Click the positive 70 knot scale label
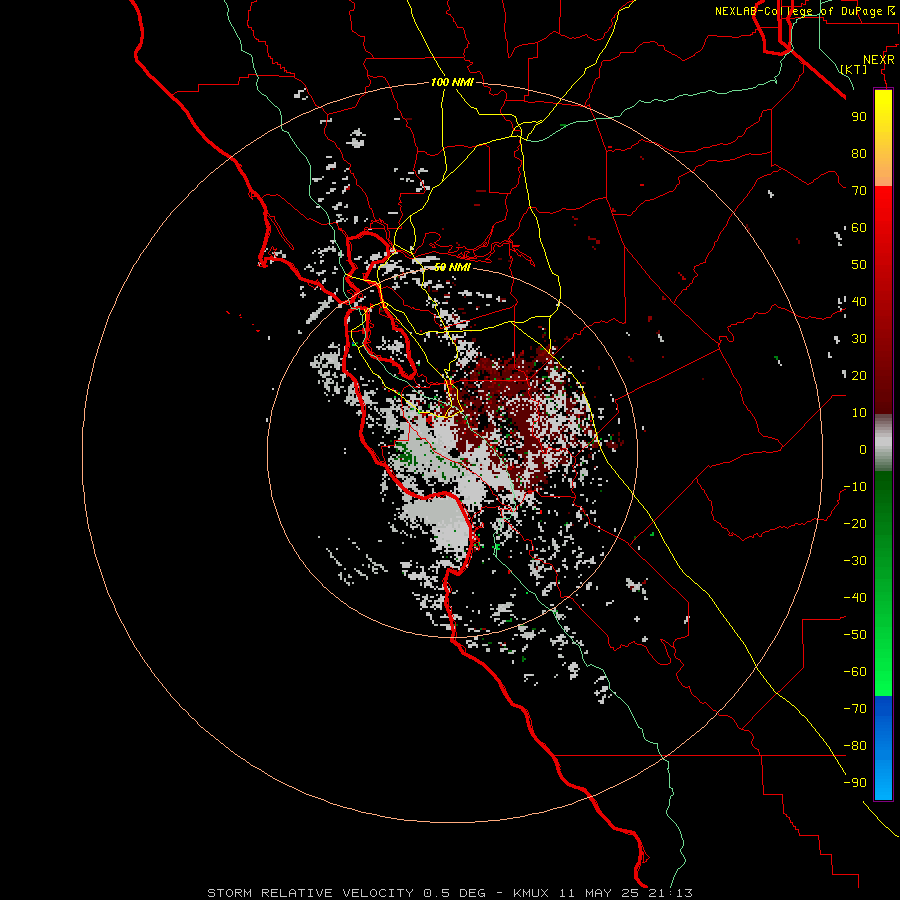This screenshot has height=900, width=900. (x=859, y=191)
